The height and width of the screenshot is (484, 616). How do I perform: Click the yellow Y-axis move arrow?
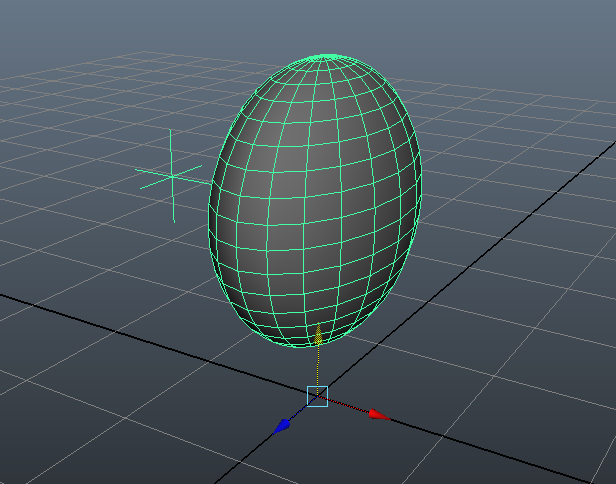[319, 336]
